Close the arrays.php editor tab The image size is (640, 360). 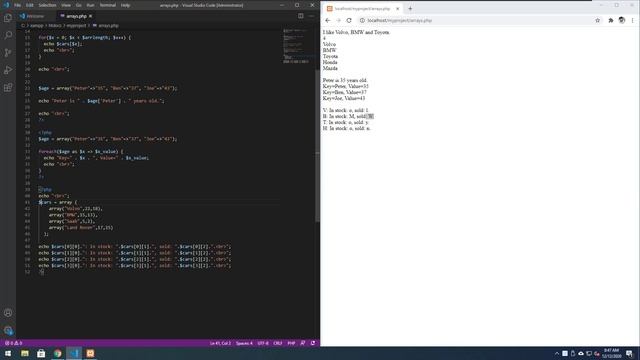tap(91, 16)
